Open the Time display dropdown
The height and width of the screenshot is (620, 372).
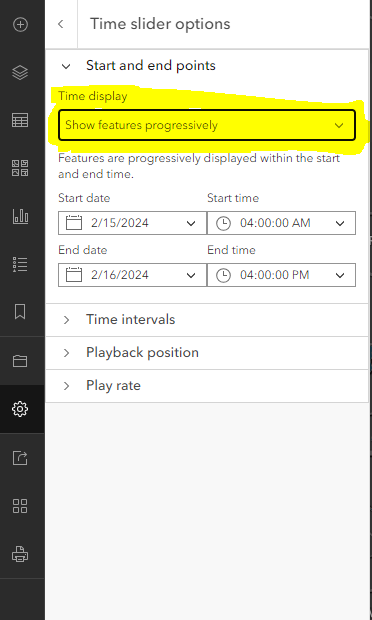pos(207,125)
